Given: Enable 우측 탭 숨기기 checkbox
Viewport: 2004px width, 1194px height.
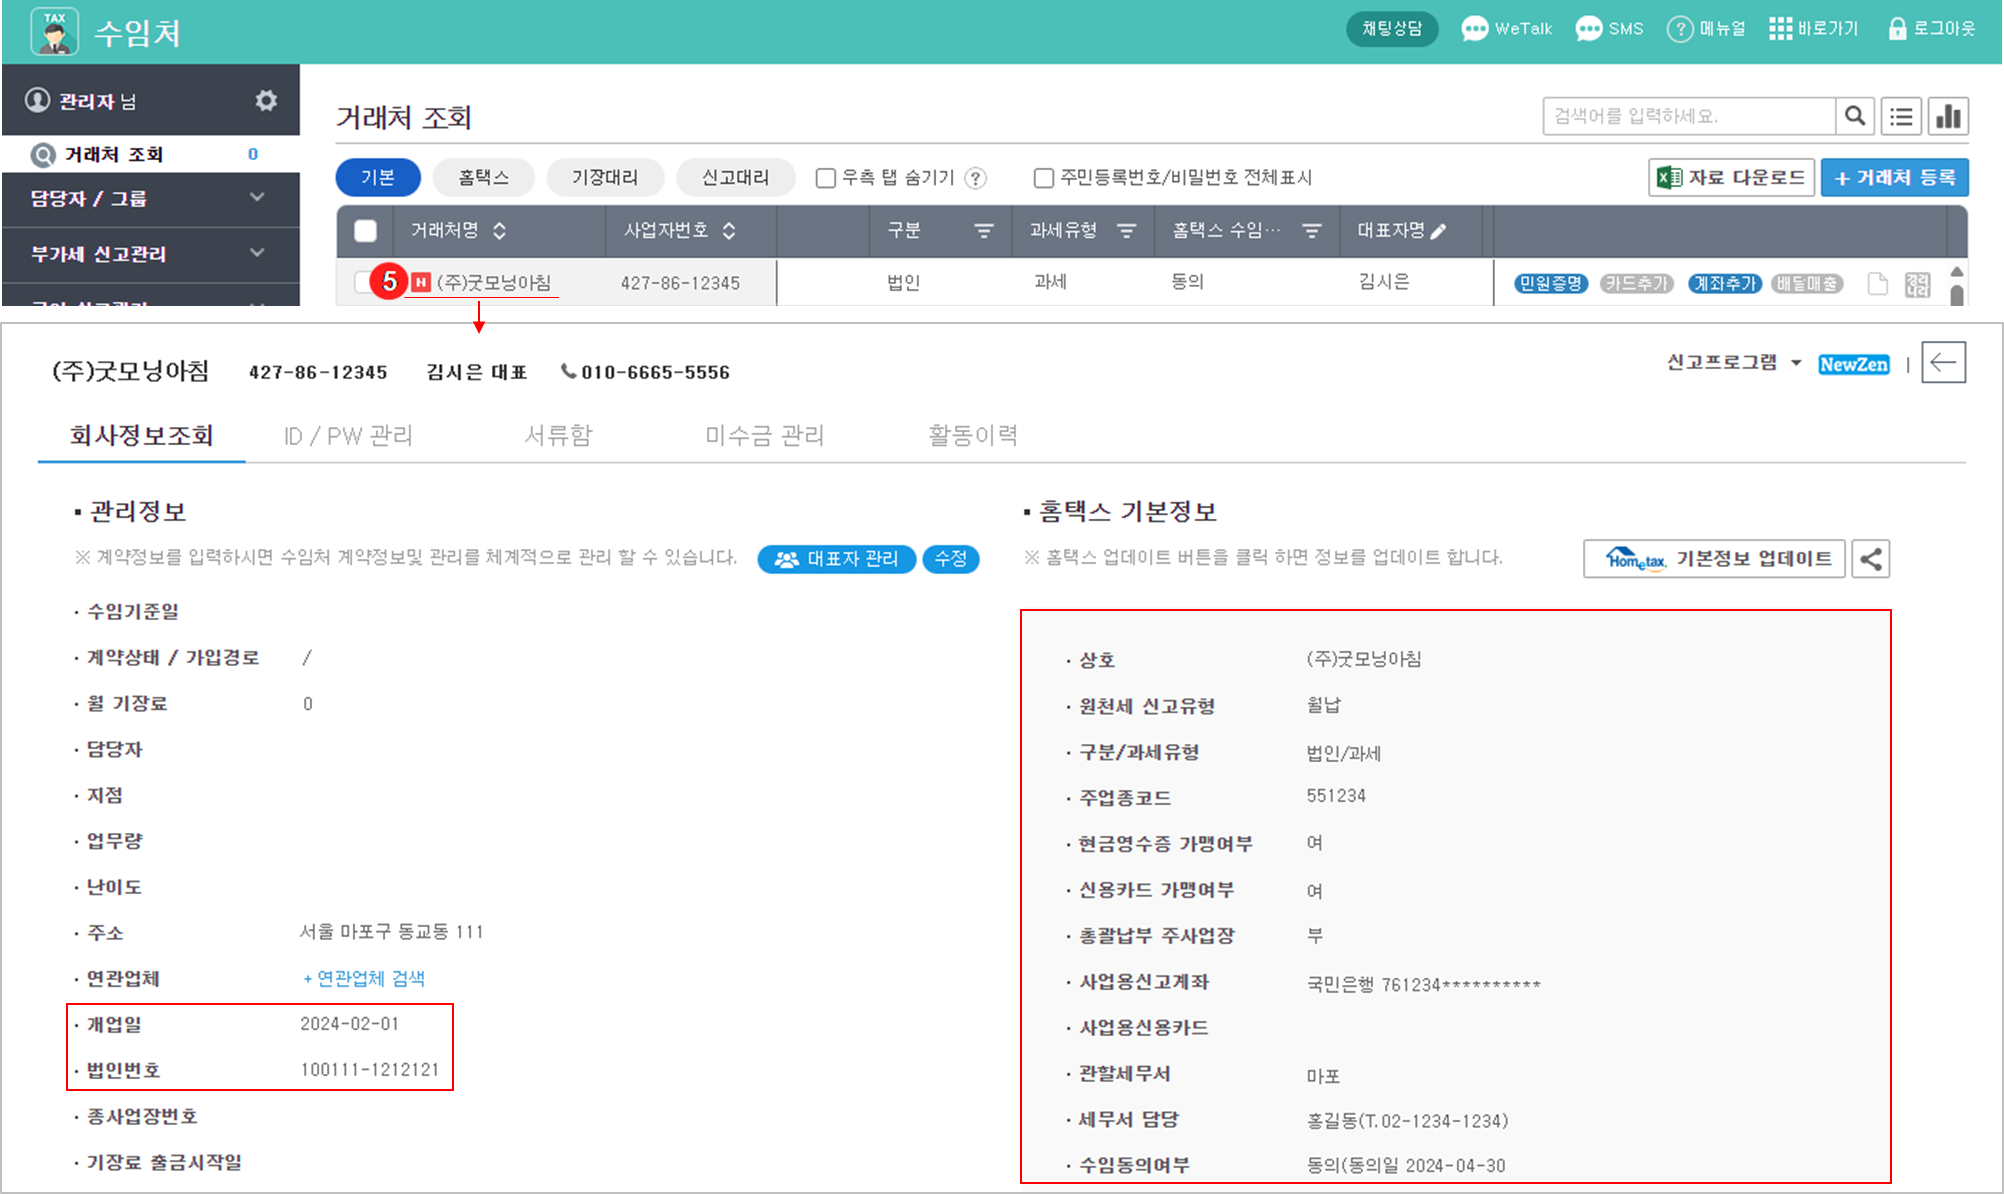Looking at the screenshot, I should coord(826,178).
